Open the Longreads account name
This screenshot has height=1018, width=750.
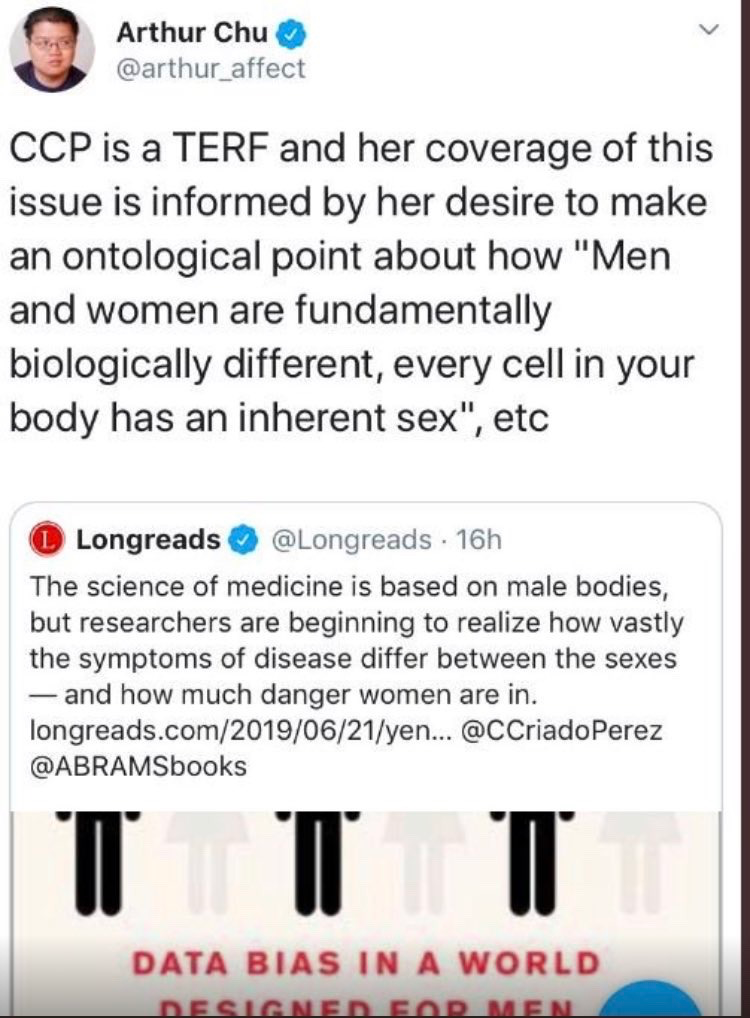coord(149,540)
